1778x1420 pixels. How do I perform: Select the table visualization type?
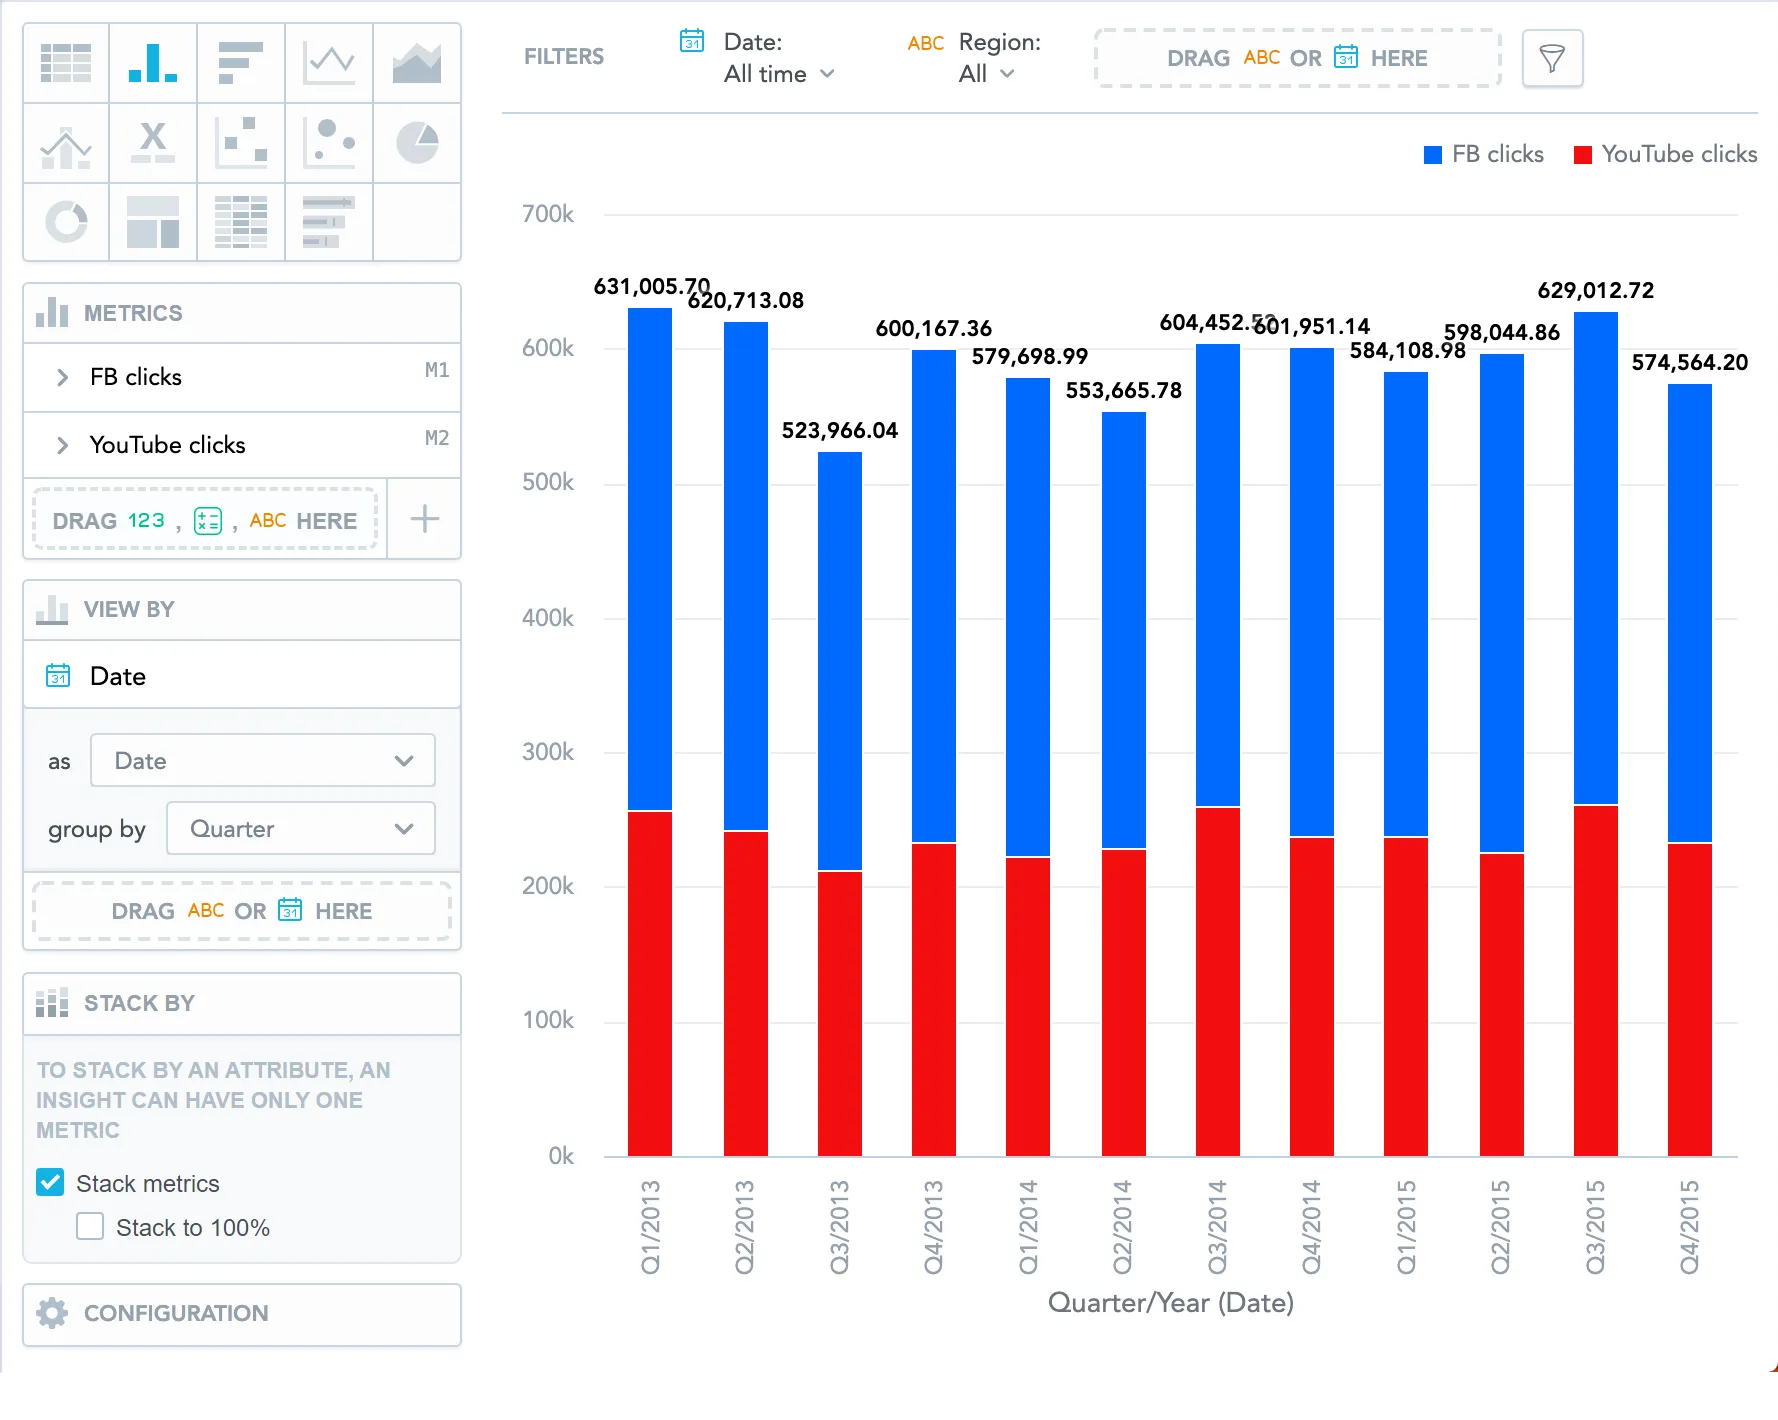(65, 63)
